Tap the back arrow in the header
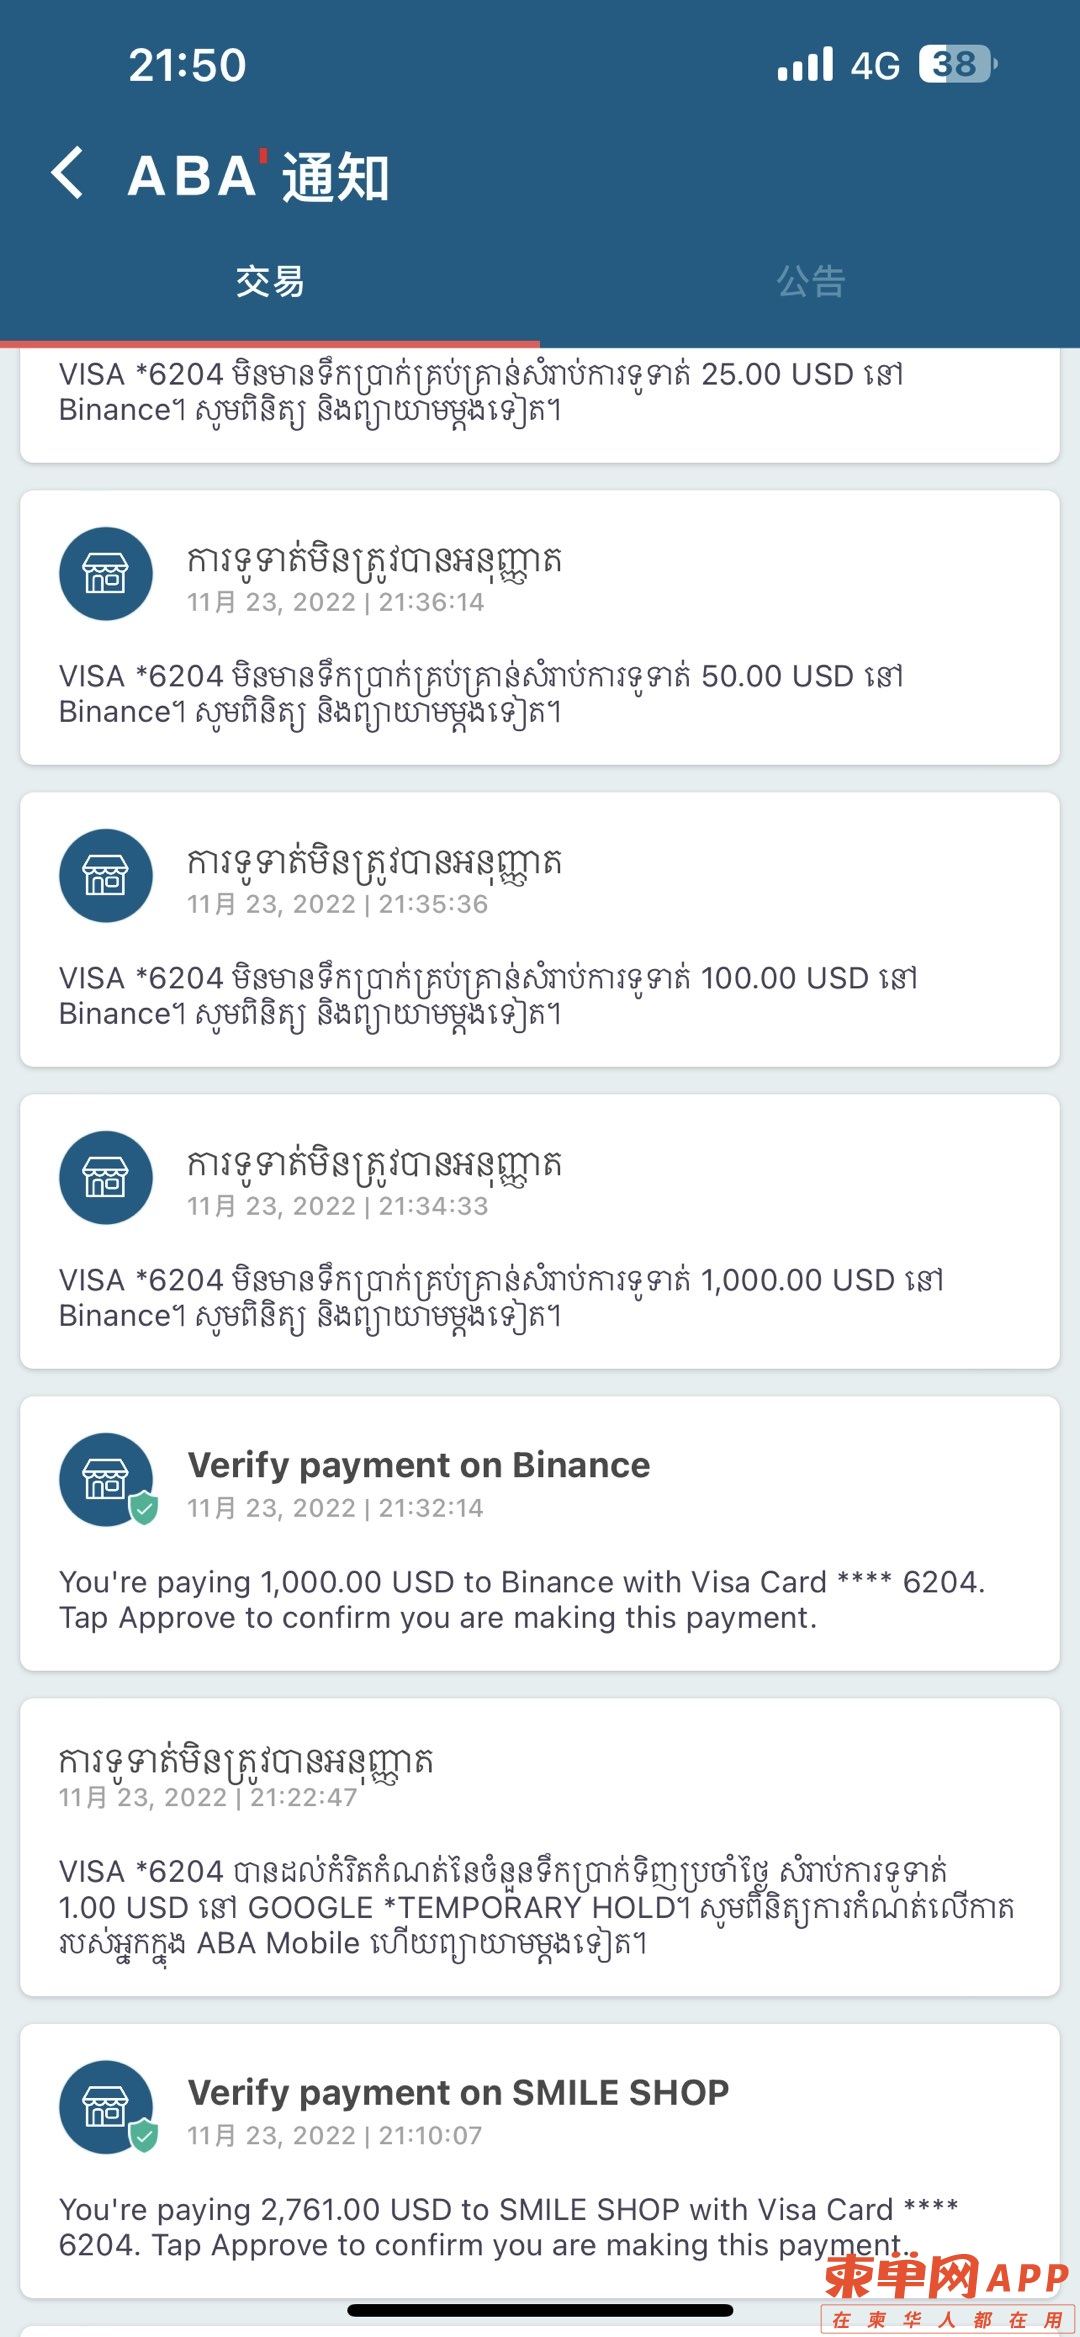1080x2337 pixels. point(67,173)
